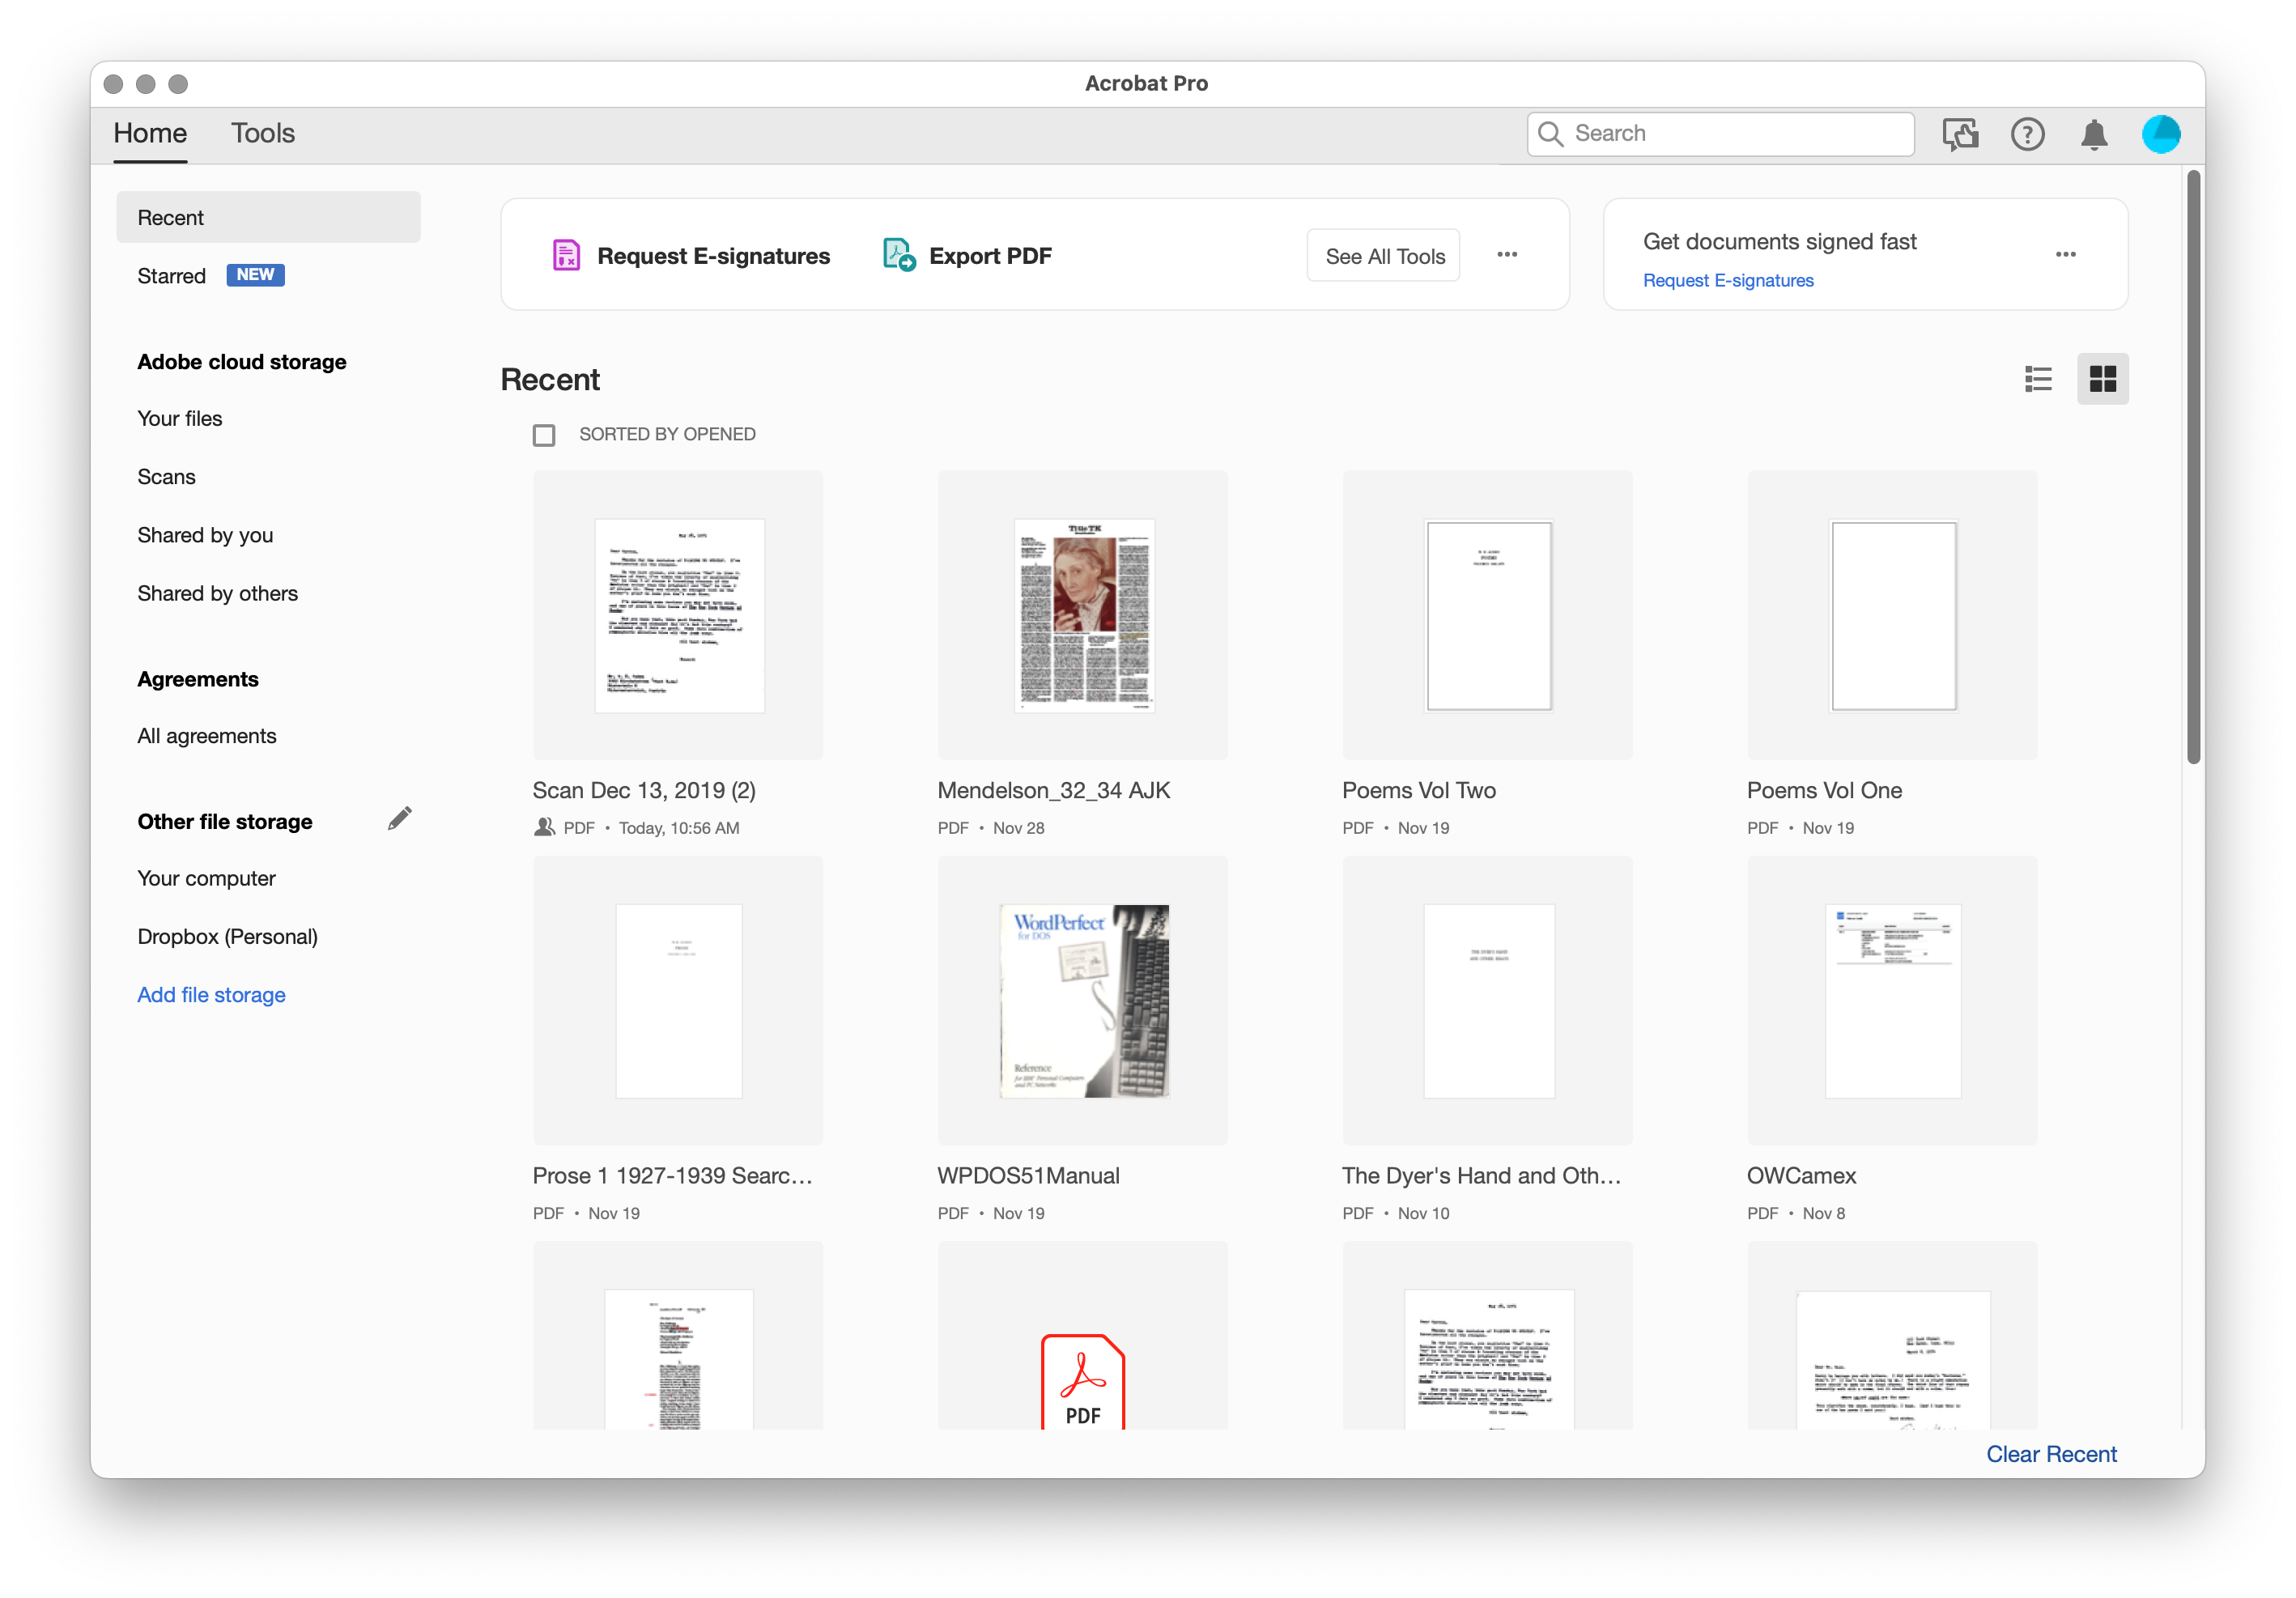Click in the Search field
2296x1598 pixels.
coord(1721,134)
